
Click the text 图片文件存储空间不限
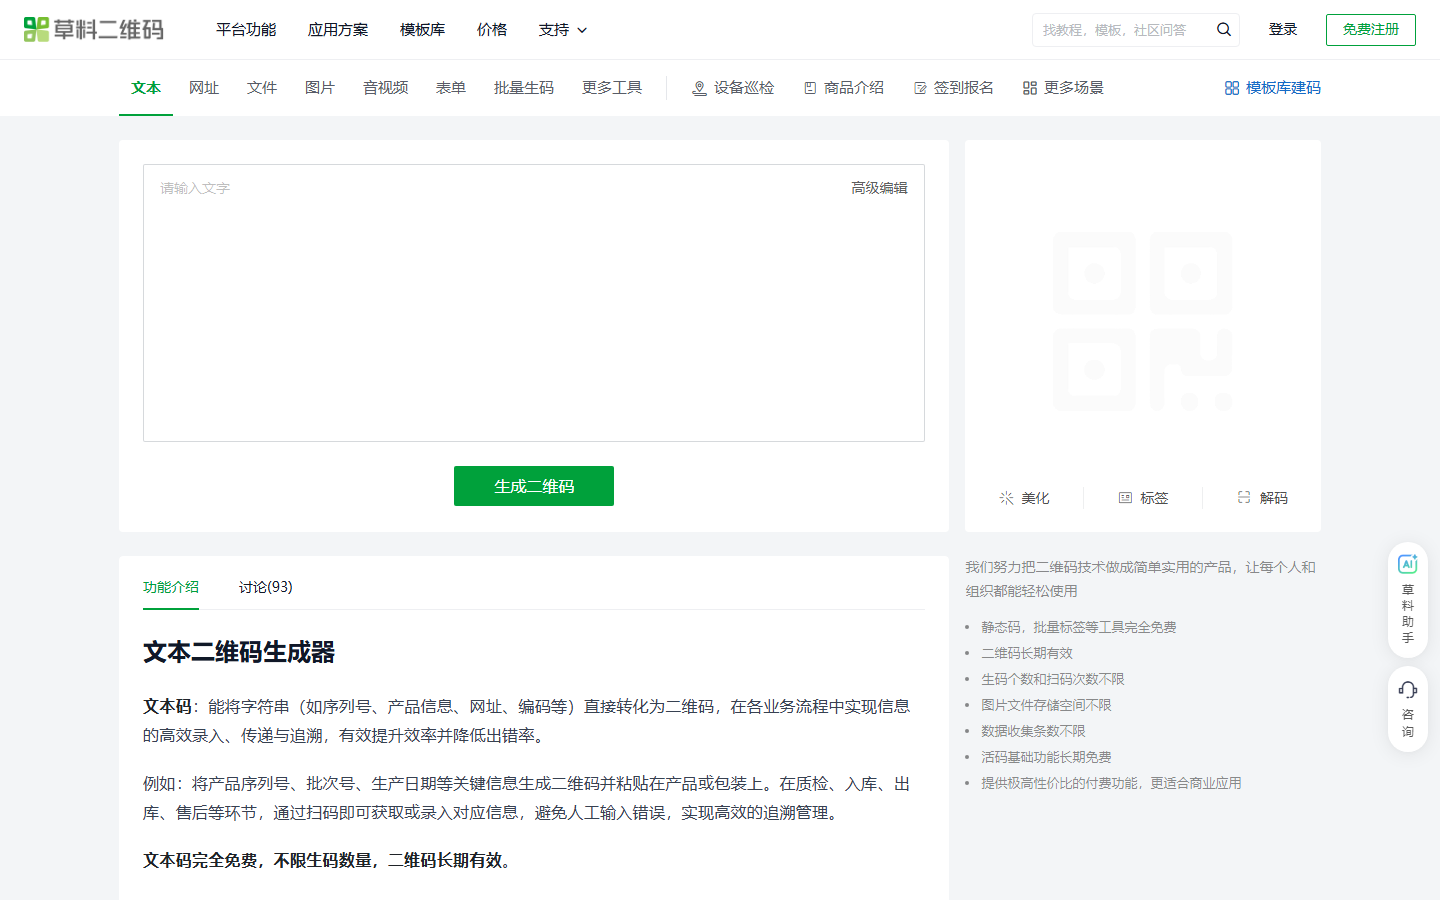pos(1046,705)
